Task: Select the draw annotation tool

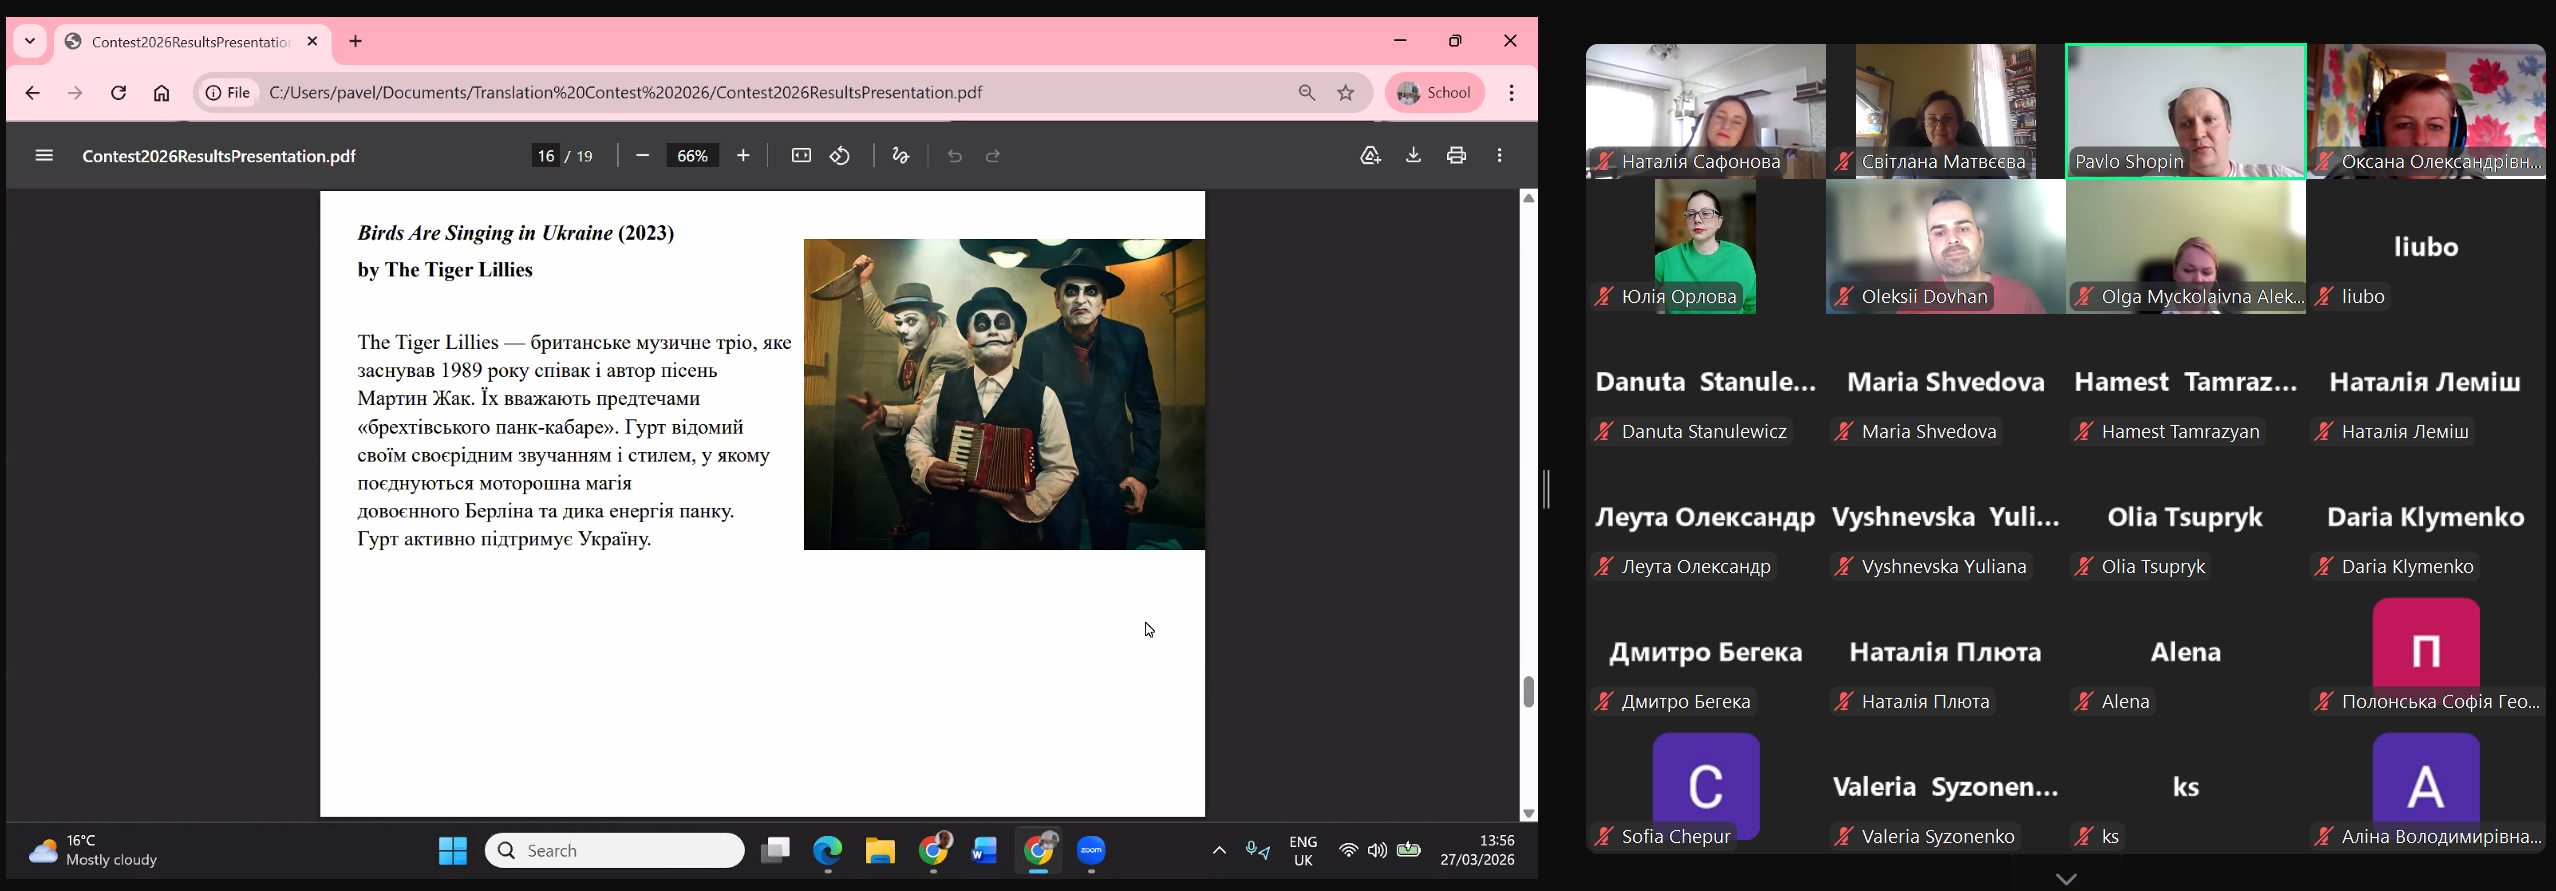Action: (x=900, y=156)
